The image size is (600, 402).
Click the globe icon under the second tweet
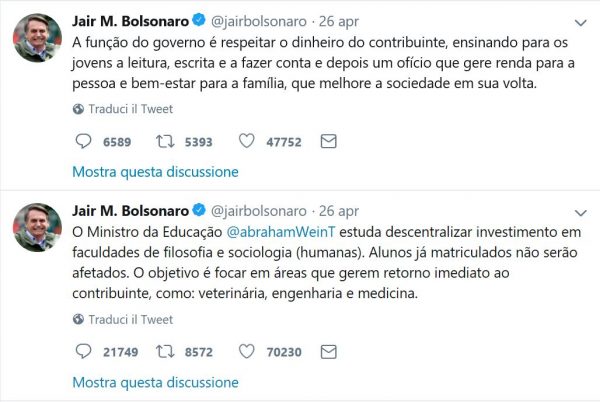click(78, 320)
